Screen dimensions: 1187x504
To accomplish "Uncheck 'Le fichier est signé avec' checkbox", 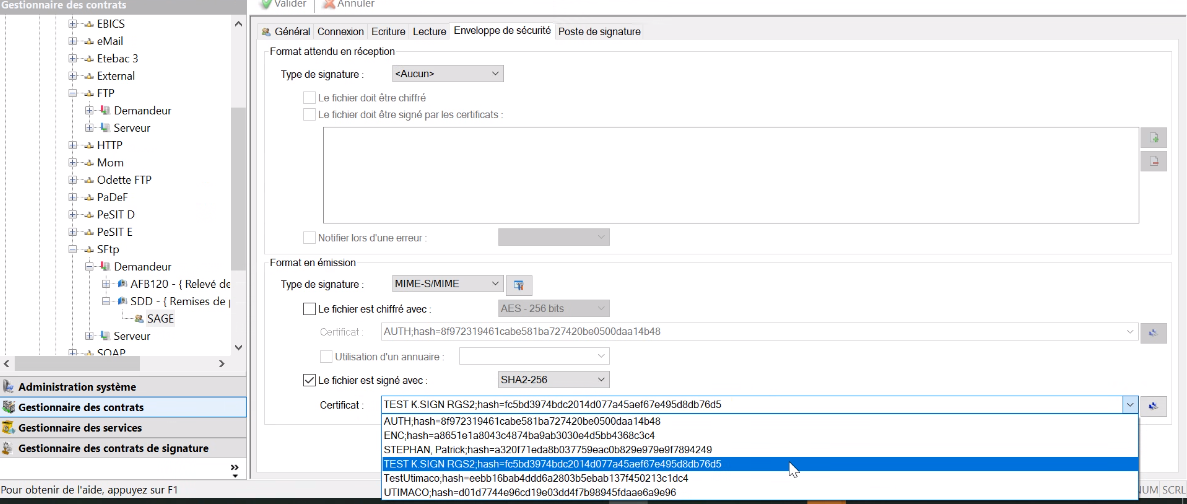I will click(x=309, y=380).
